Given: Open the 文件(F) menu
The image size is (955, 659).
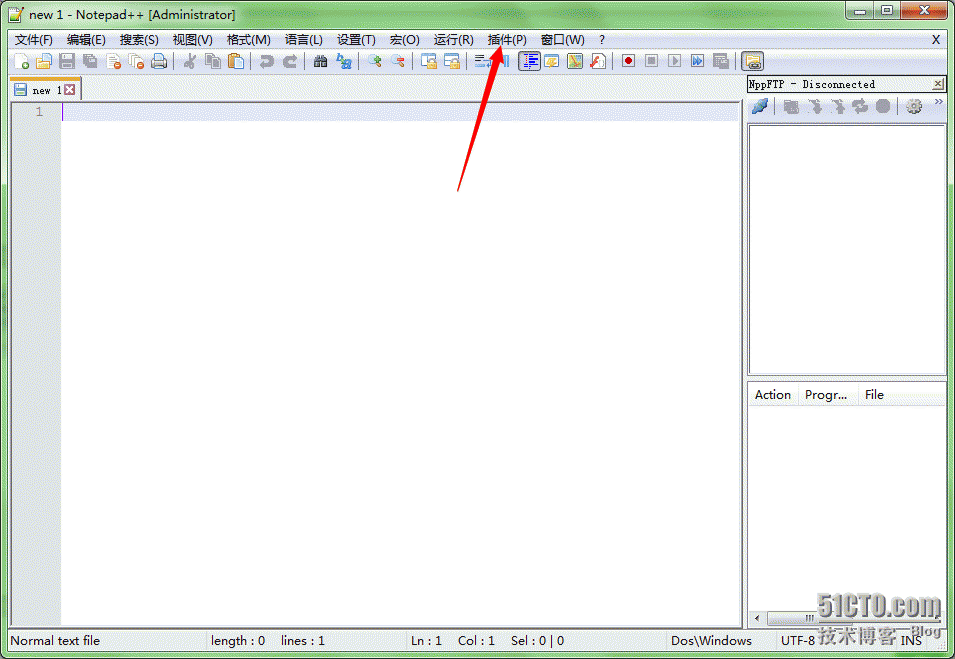Looking at the screenshot, I should pyautogui.click(x=33, y=40).
